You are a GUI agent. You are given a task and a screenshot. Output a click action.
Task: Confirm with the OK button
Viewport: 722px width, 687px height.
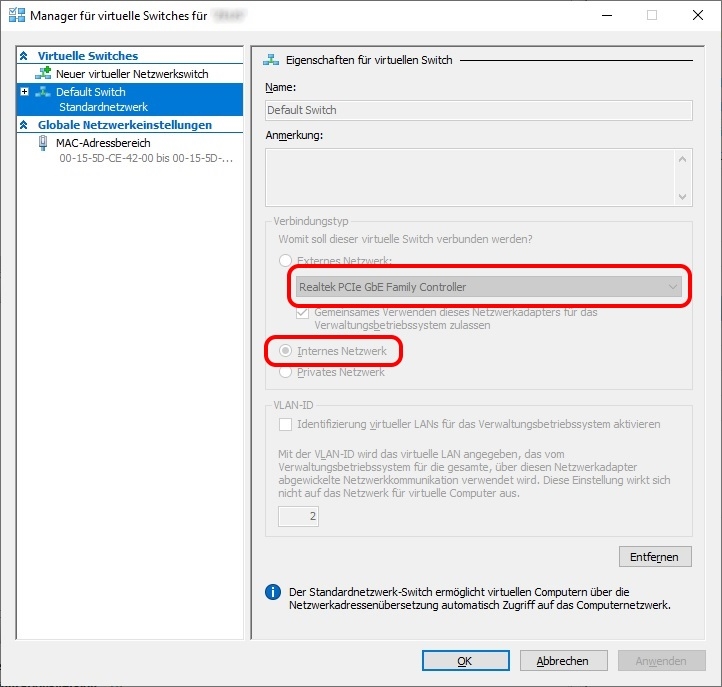[466, 661]
